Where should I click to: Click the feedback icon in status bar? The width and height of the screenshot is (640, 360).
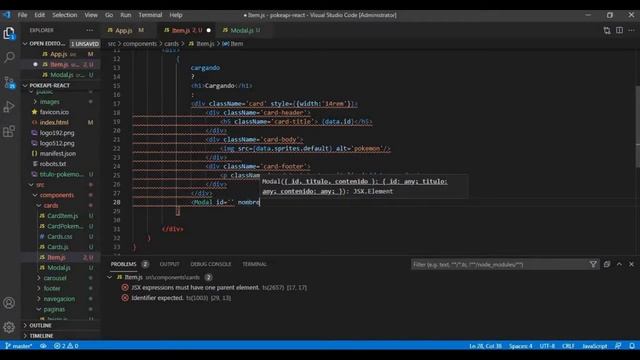pos(618,346)
